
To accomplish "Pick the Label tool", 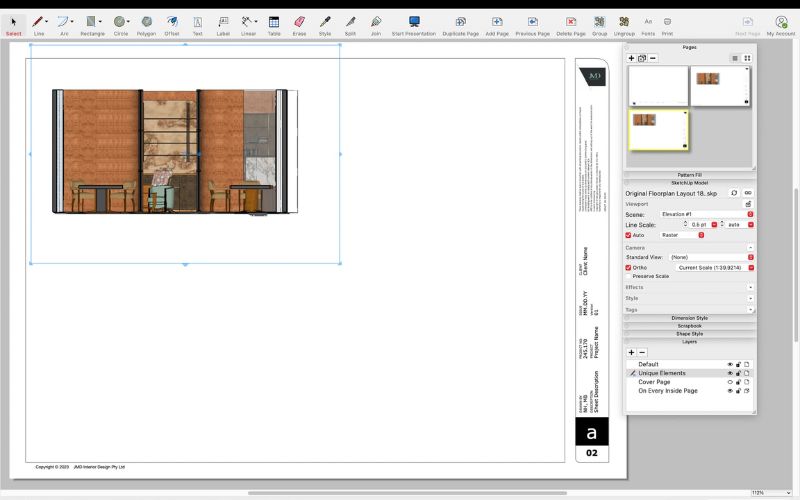I will [223, 25].
